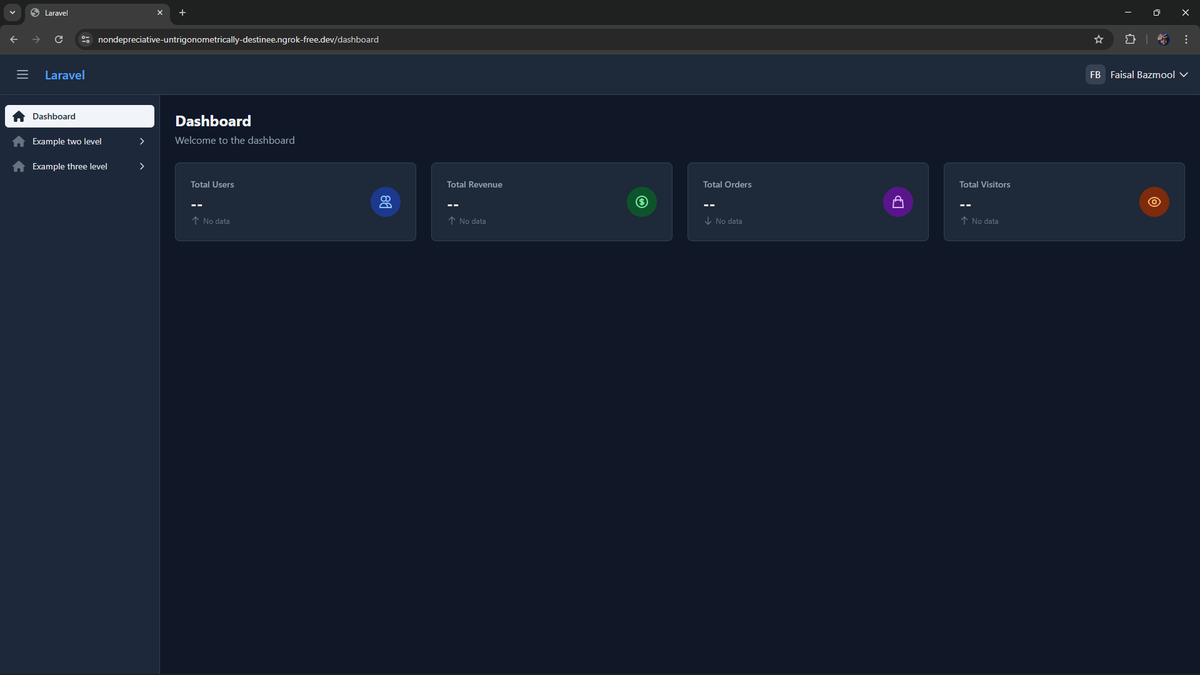Screen dimensions: 1200x675
Task: Expand the Example three level chevron
Action: point(142,166)
